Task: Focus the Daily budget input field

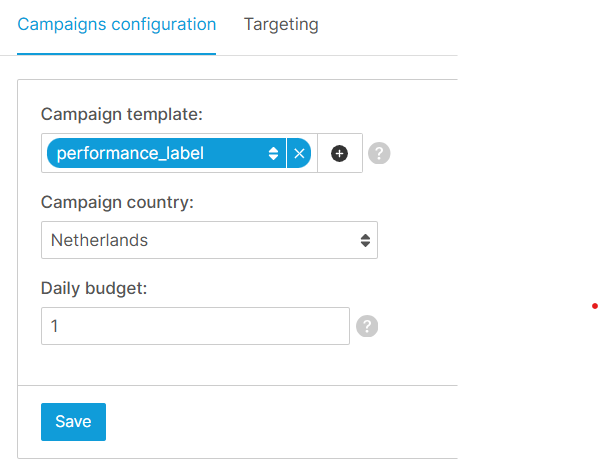Action: [195, 326]
